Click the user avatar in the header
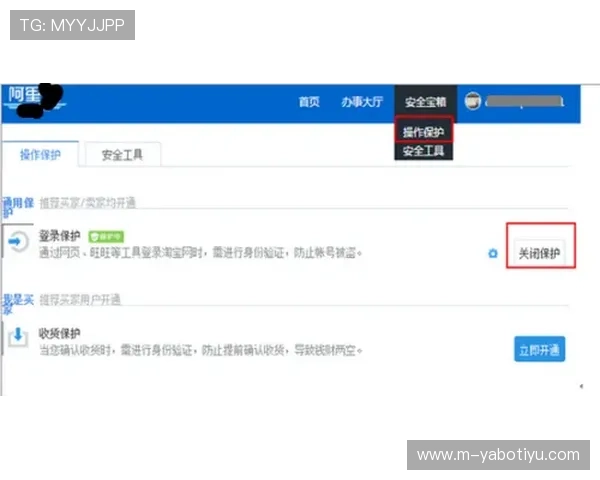Image resolution: width=600 pixels, height=480 pixels. (473, 101)
